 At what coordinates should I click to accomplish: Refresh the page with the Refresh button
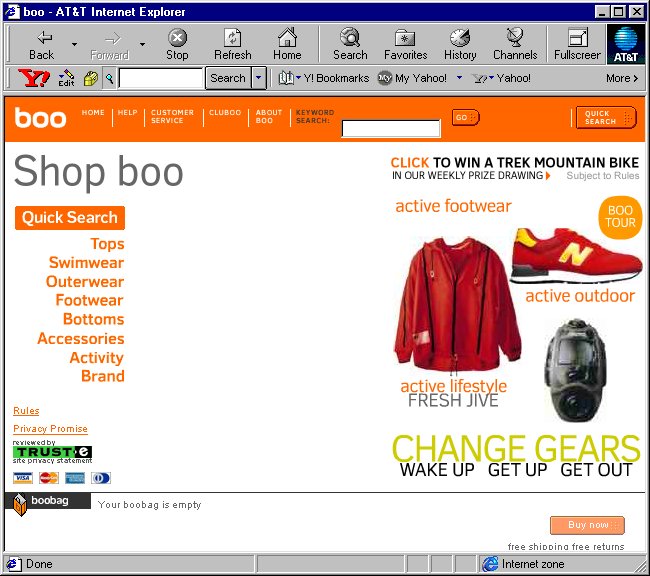(233, 44)
